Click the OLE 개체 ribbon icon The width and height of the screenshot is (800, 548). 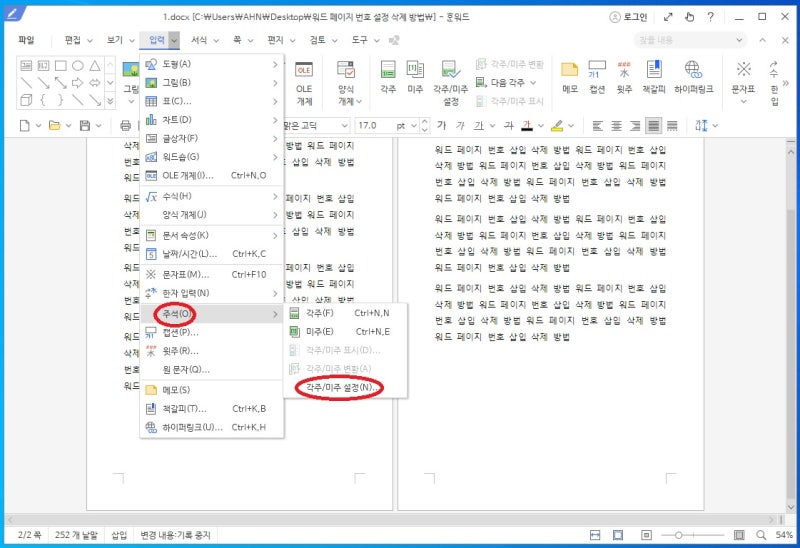(304, 83)
